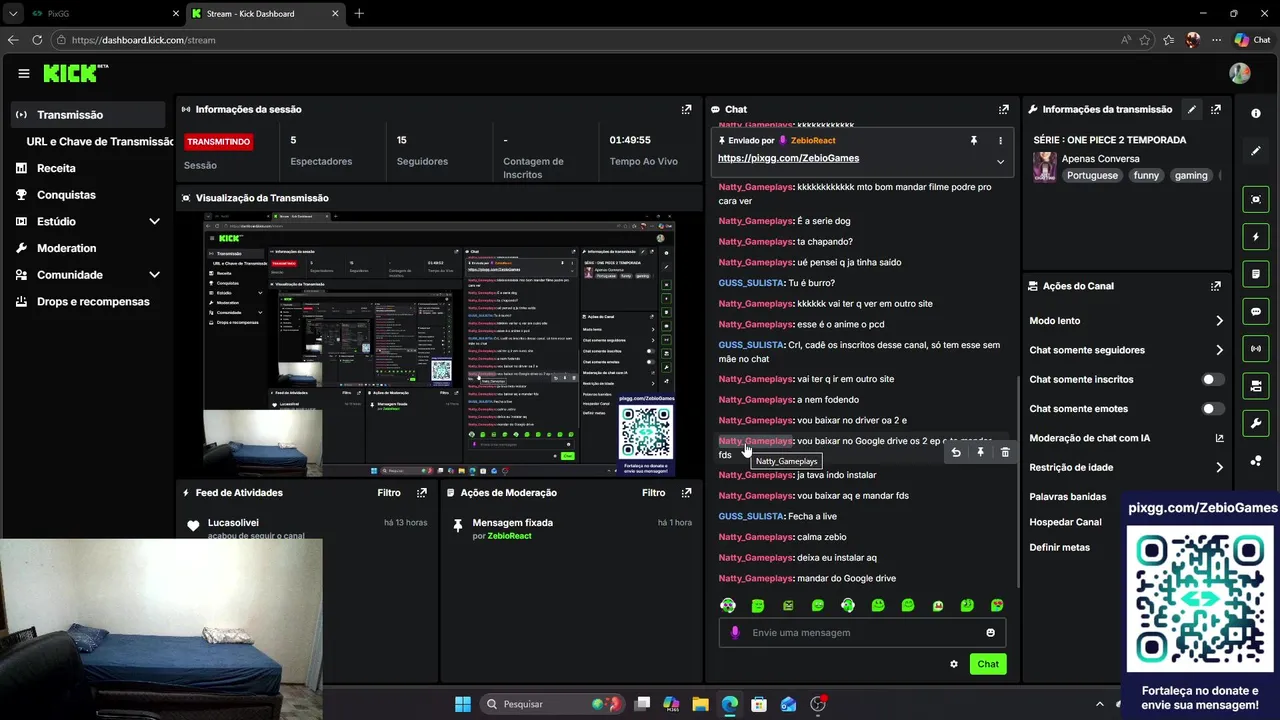This screenshot has height=720, width=1280.
Task: Open chat settings gear icon
Action: coord(954,664)
